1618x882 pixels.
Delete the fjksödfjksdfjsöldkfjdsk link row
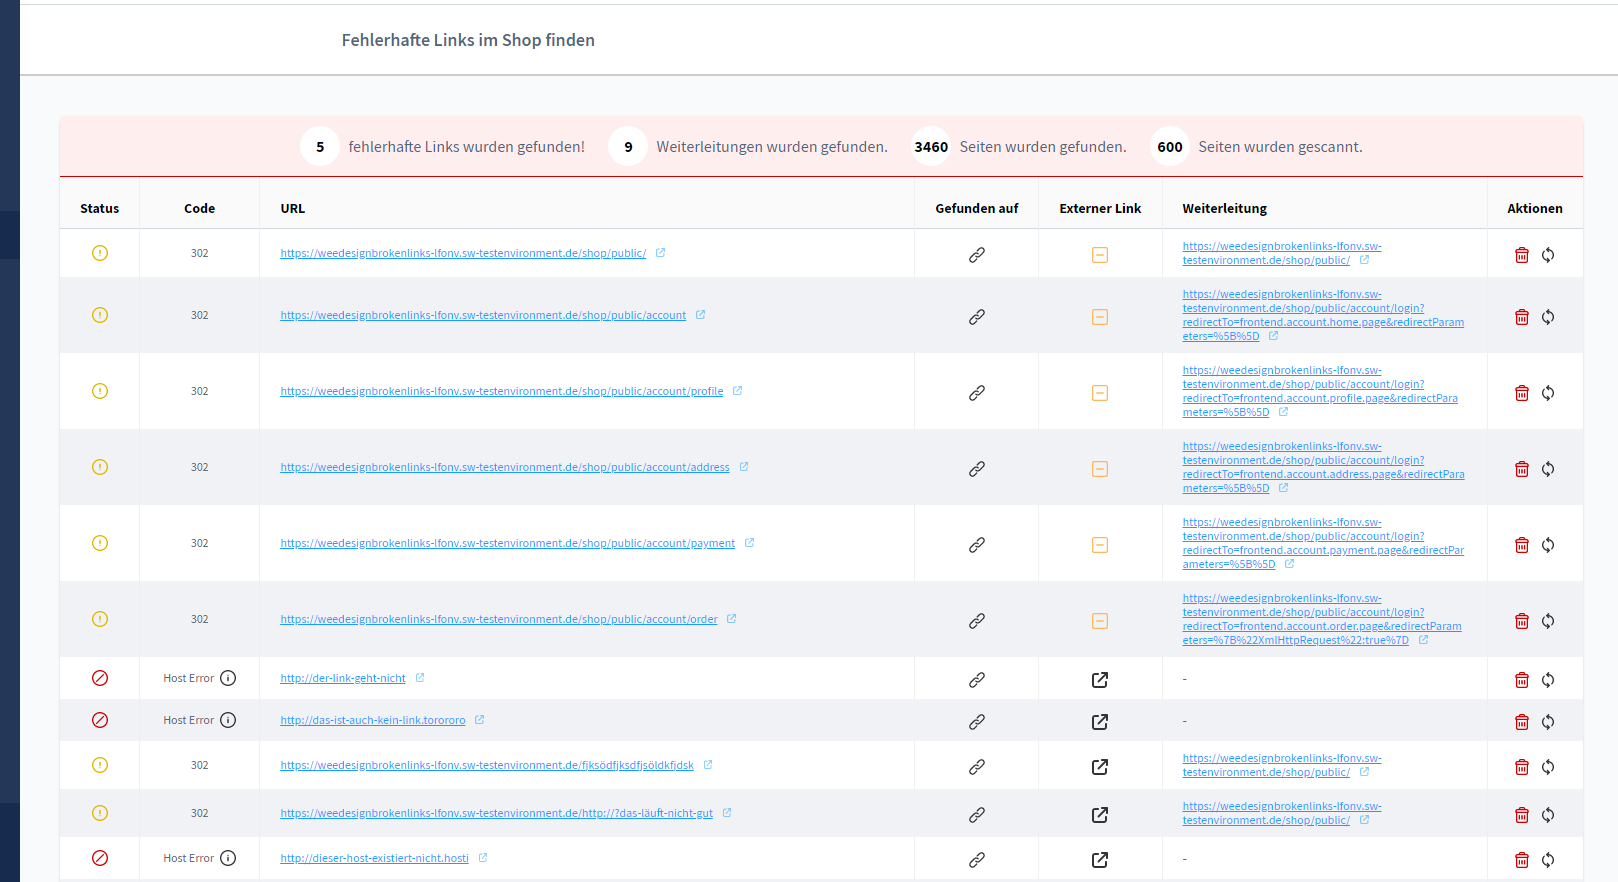tap(1522, 767)
